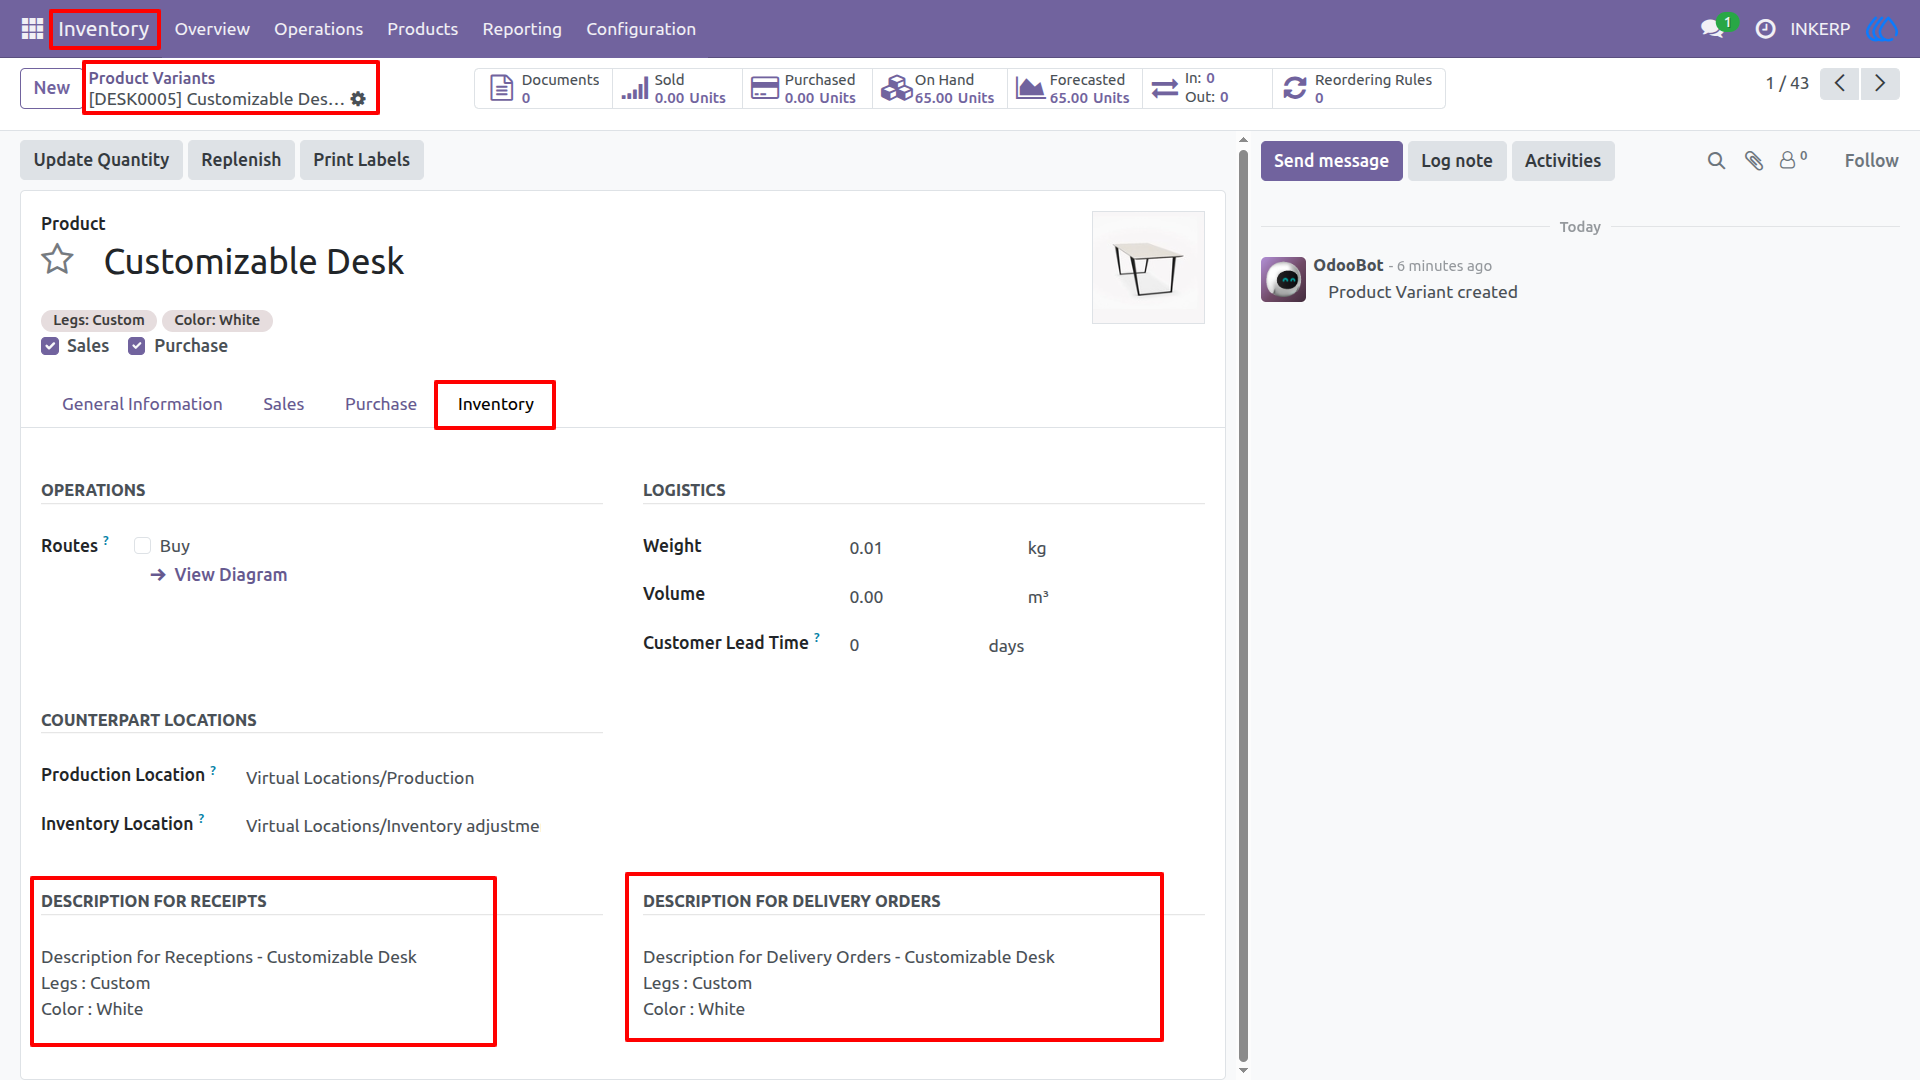Open Purchased 0.00 Units stat button

pyautogui.click(x=807, y=88)
